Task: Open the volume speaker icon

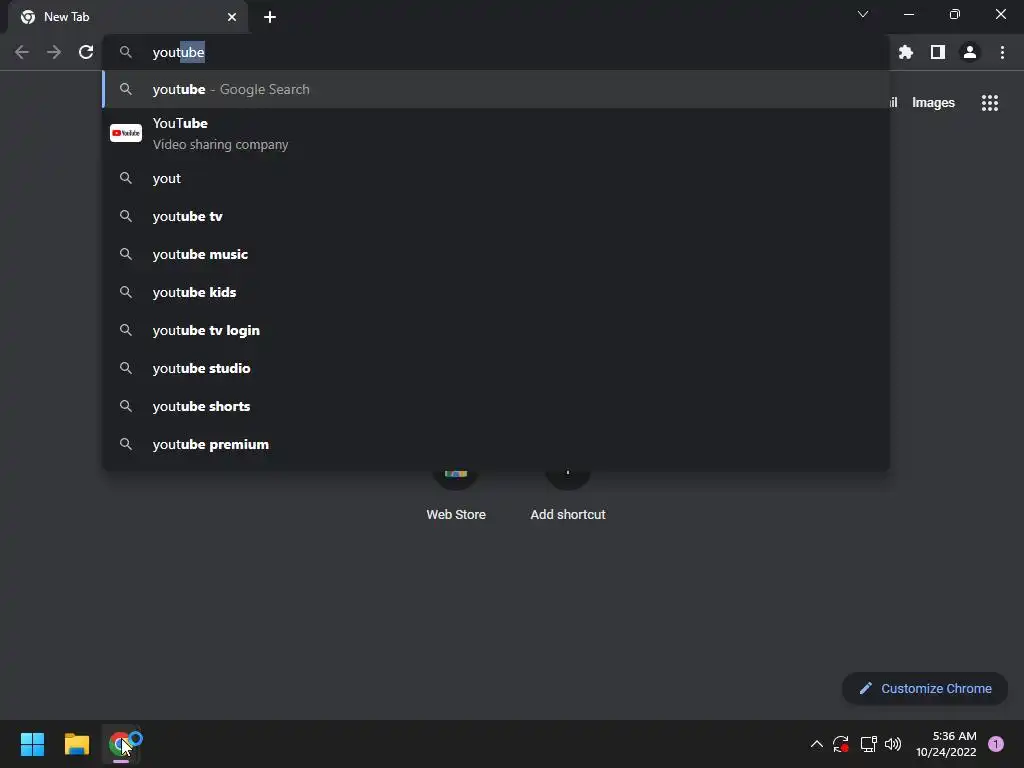Action: coord(893,744)
